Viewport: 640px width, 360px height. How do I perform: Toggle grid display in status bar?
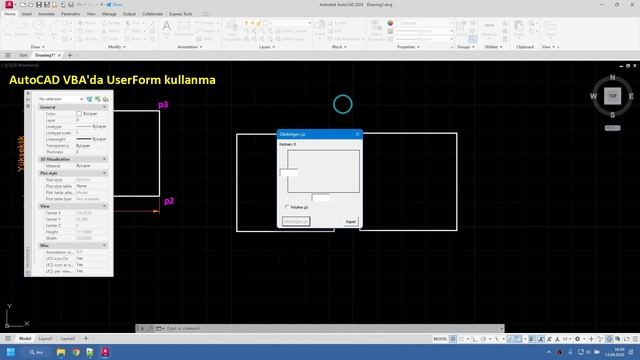(x=453, y=339)
